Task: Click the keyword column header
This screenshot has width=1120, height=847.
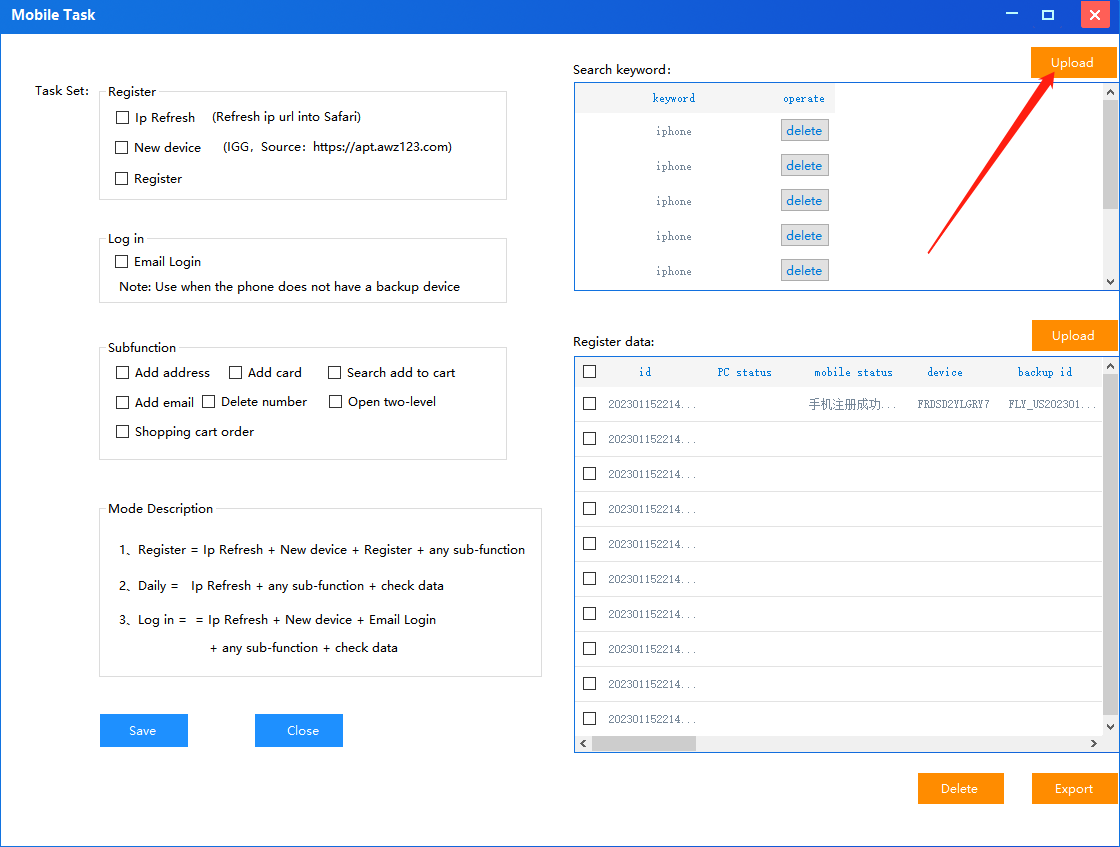Action: click(x=674, y=99)
